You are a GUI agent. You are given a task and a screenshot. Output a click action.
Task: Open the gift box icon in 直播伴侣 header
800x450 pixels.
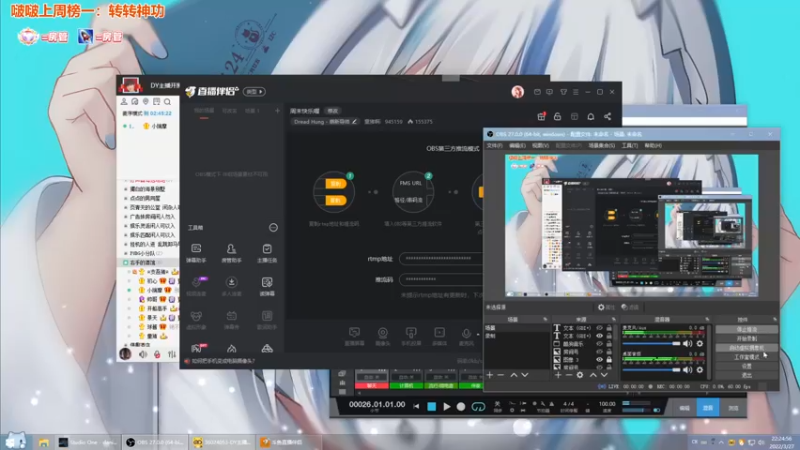coord(541,116)
